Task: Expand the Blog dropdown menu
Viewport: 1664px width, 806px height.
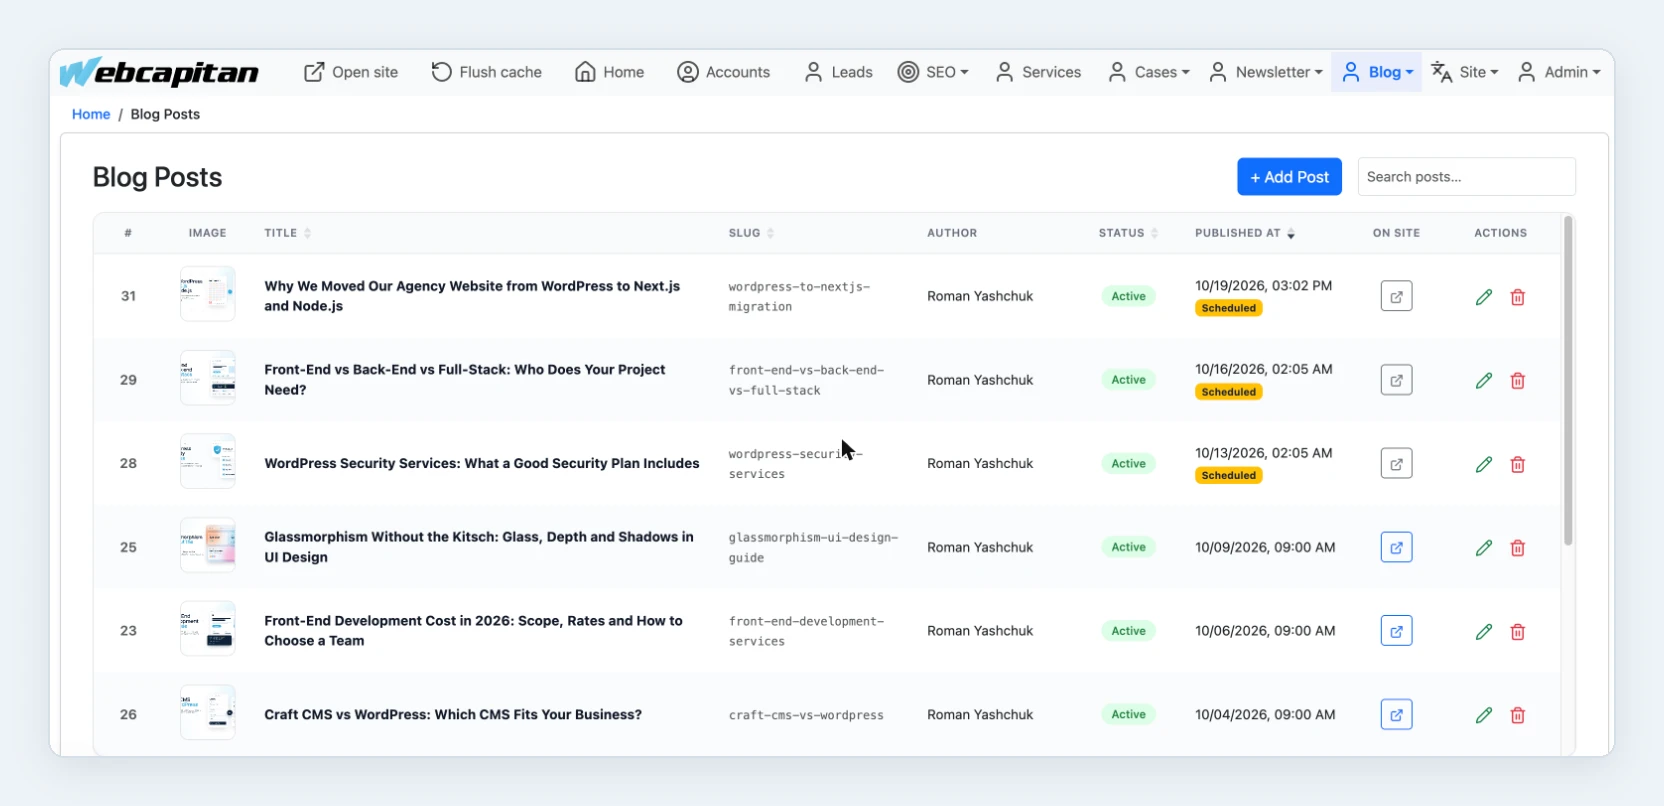Action: pyautogui.click(x=1377, y=72)
